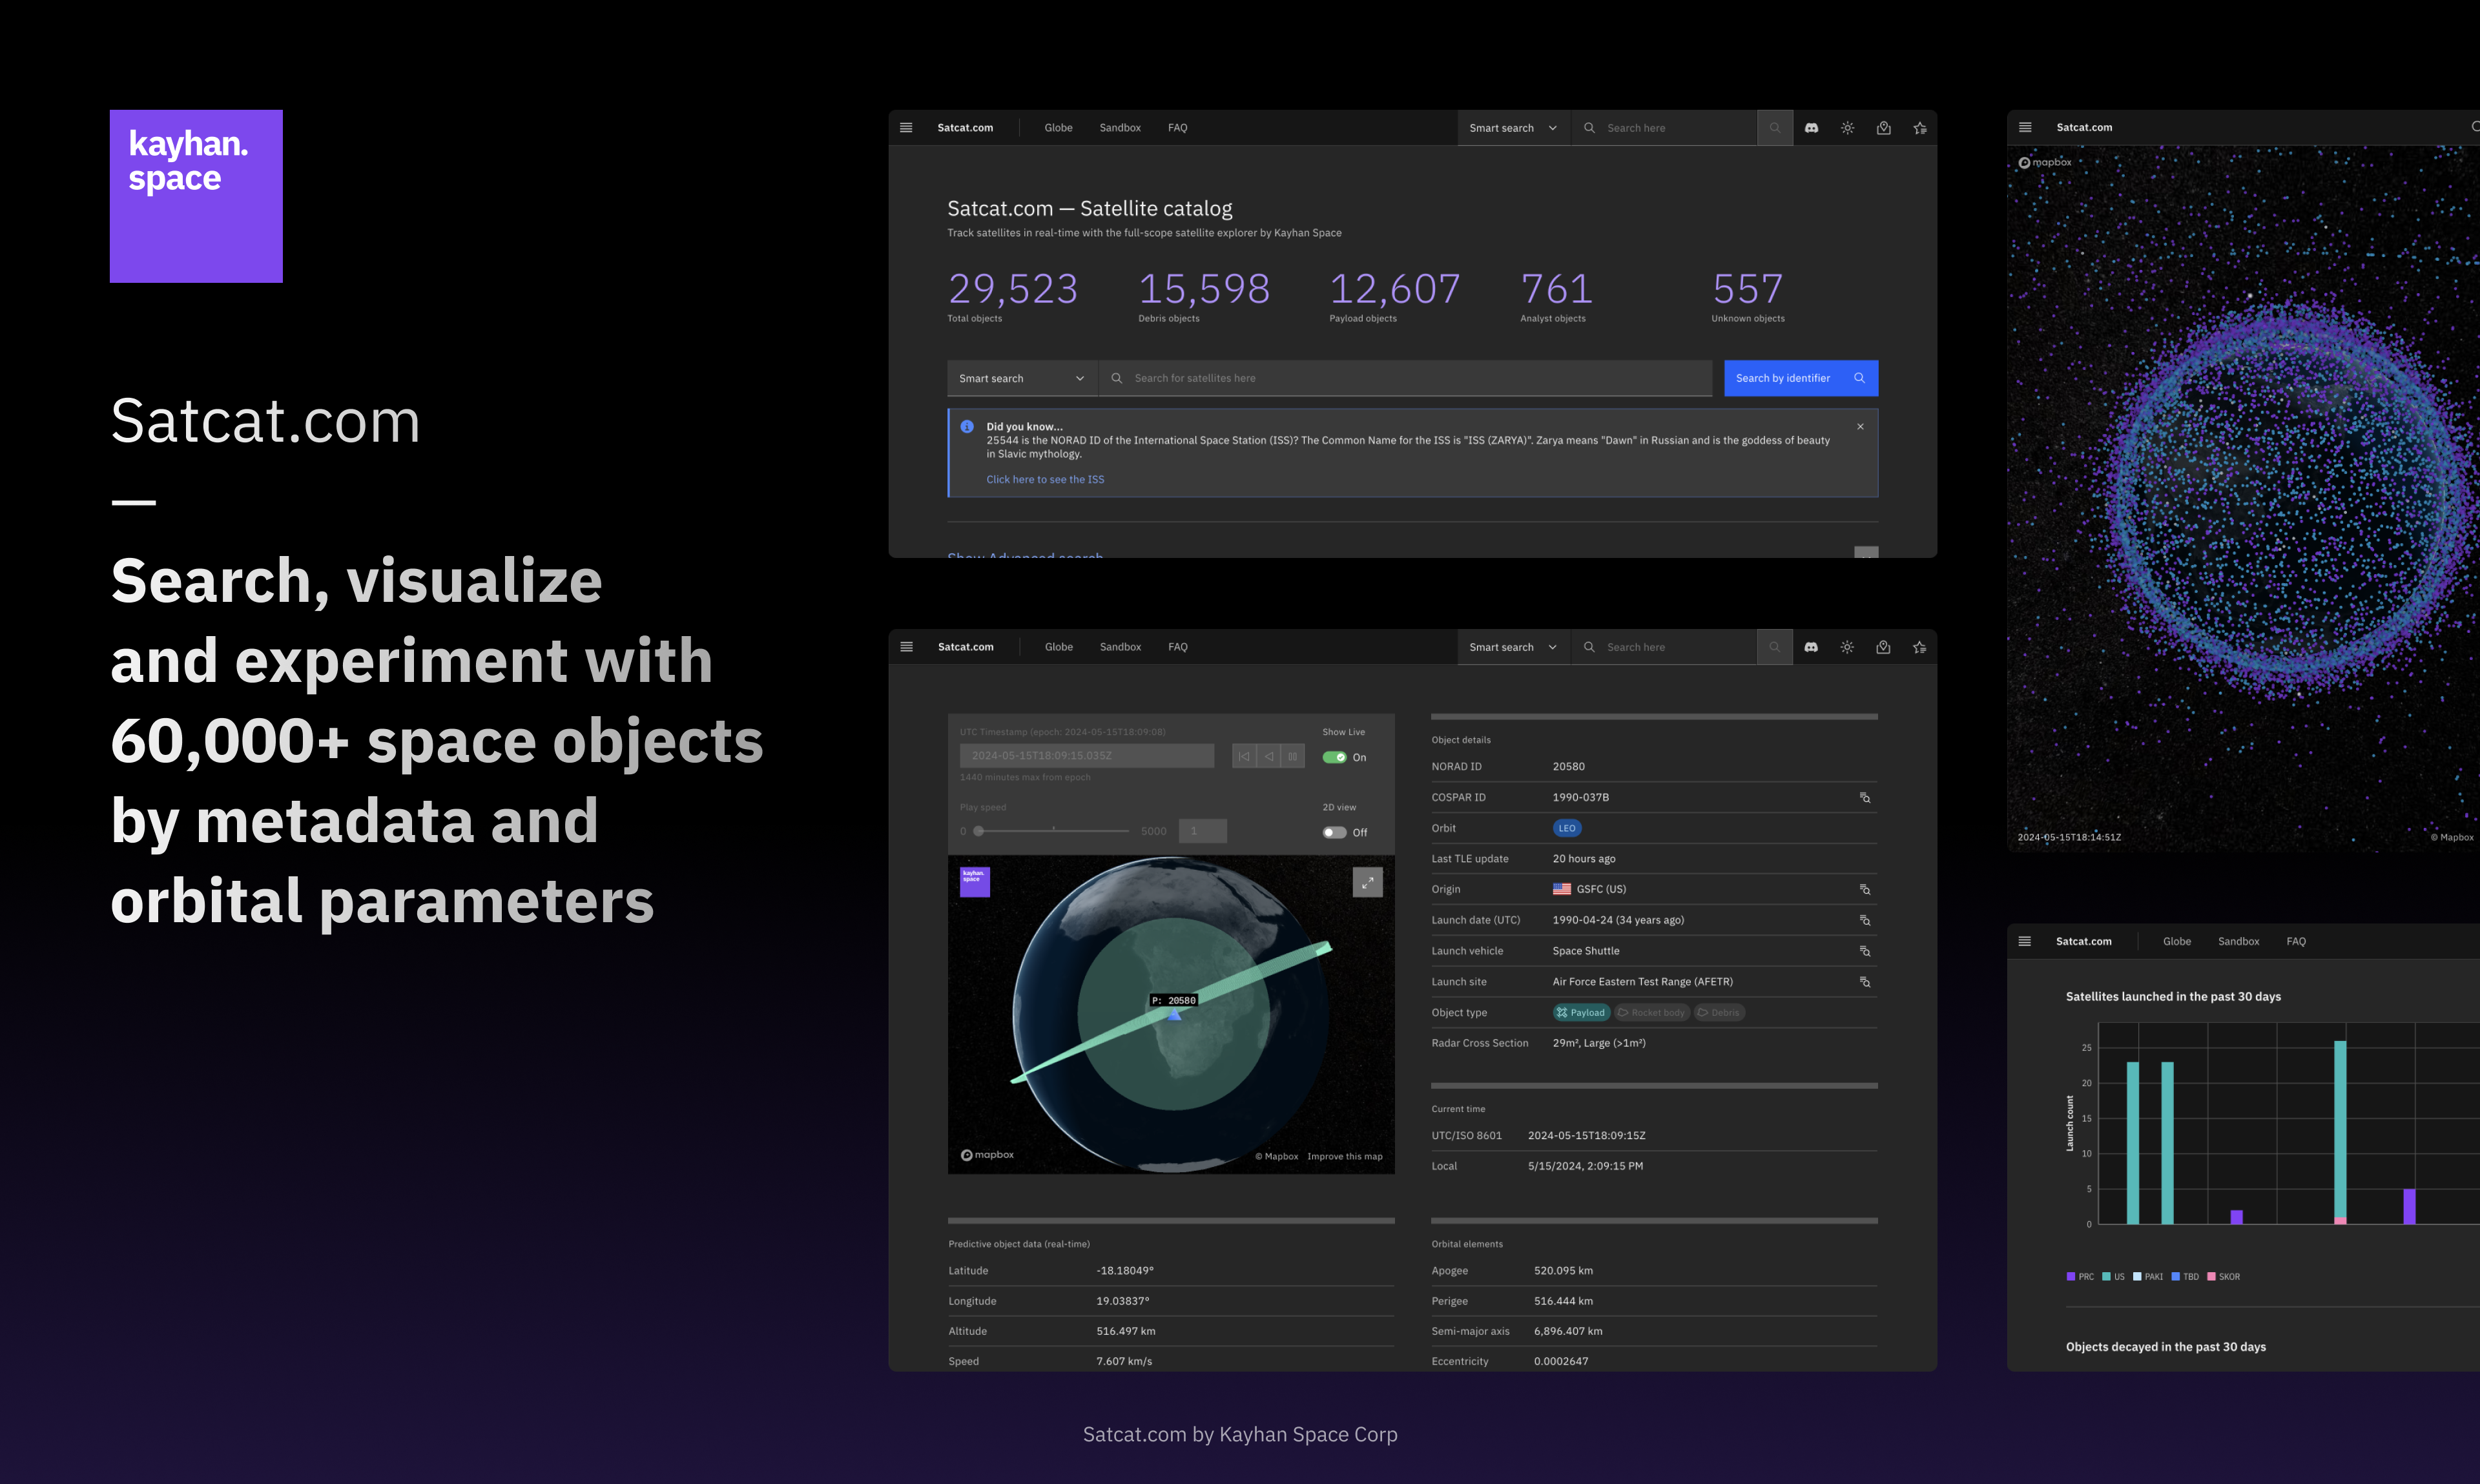Click mapbox logo on the orbit map
The width and height of the screenshot is (2480, 1484).
click(x=988, y=1155)
